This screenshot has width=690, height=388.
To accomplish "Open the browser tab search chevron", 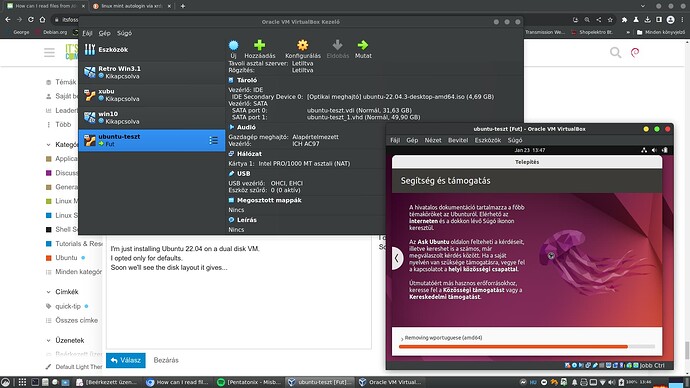I will 642,6.
